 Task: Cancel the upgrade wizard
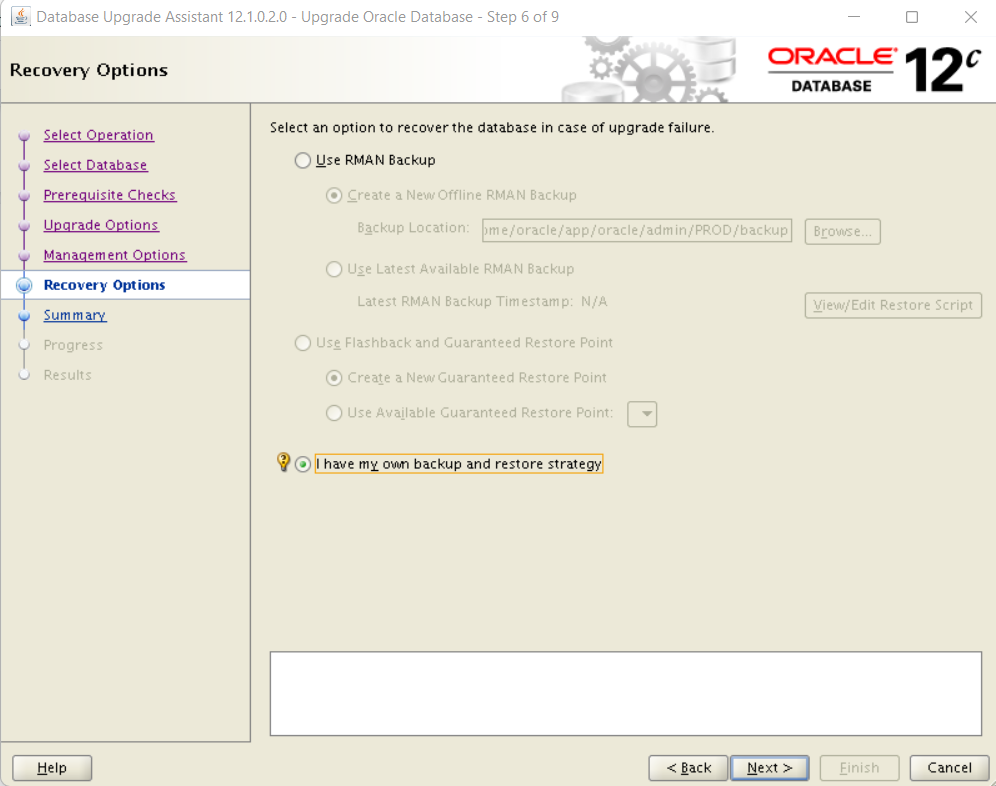[x=950, y=768]
